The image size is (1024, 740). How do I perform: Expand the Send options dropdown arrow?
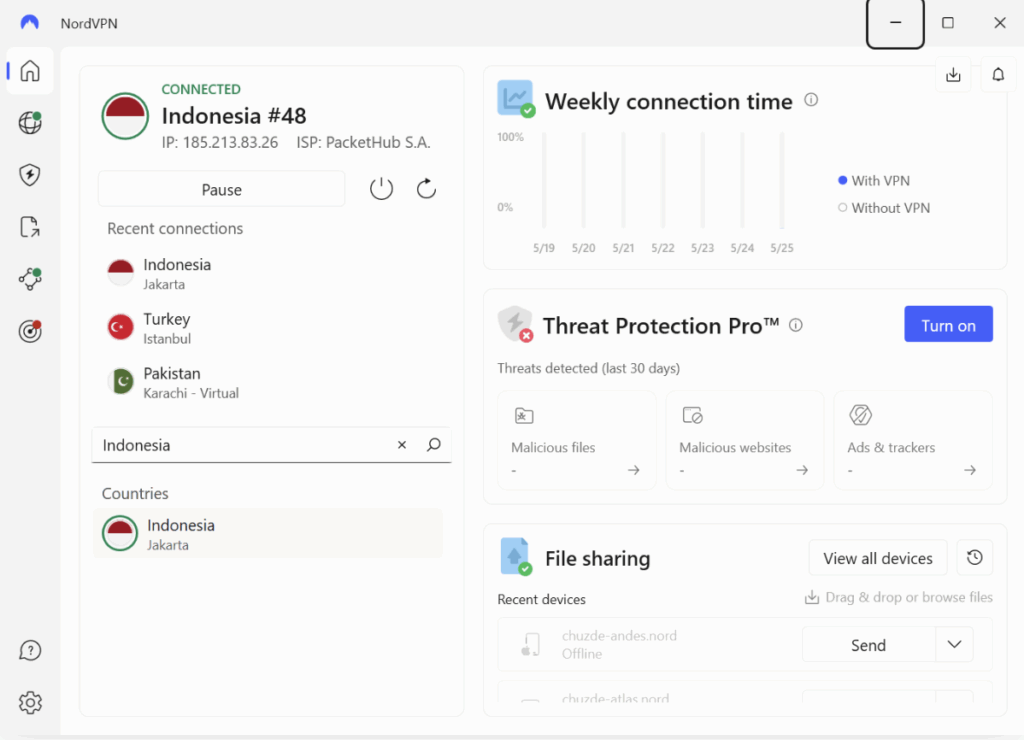(954, 645)
